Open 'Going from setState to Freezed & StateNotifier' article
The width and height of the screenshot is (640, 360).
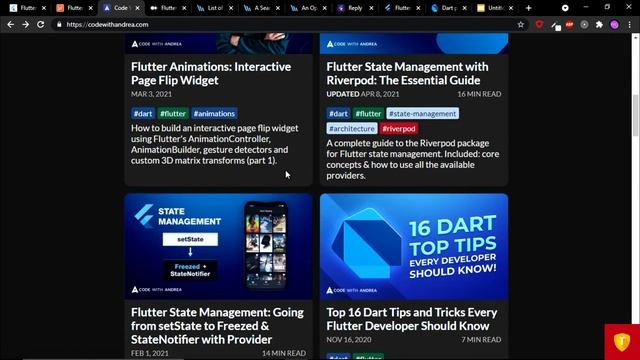pos(217,326)
